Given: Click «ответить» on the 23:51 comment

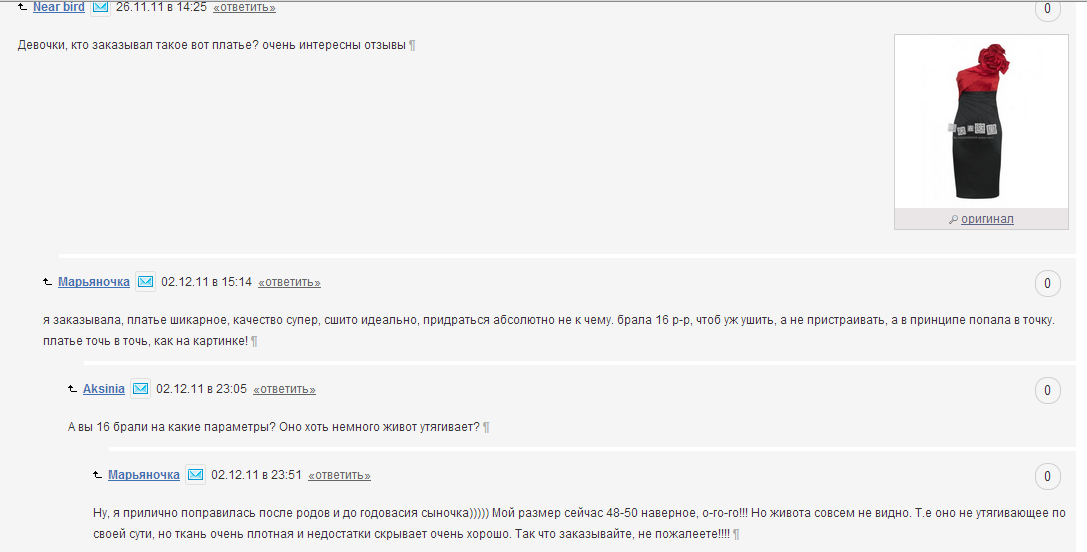Looking at the screenshot, I should (x=339, y=476).
